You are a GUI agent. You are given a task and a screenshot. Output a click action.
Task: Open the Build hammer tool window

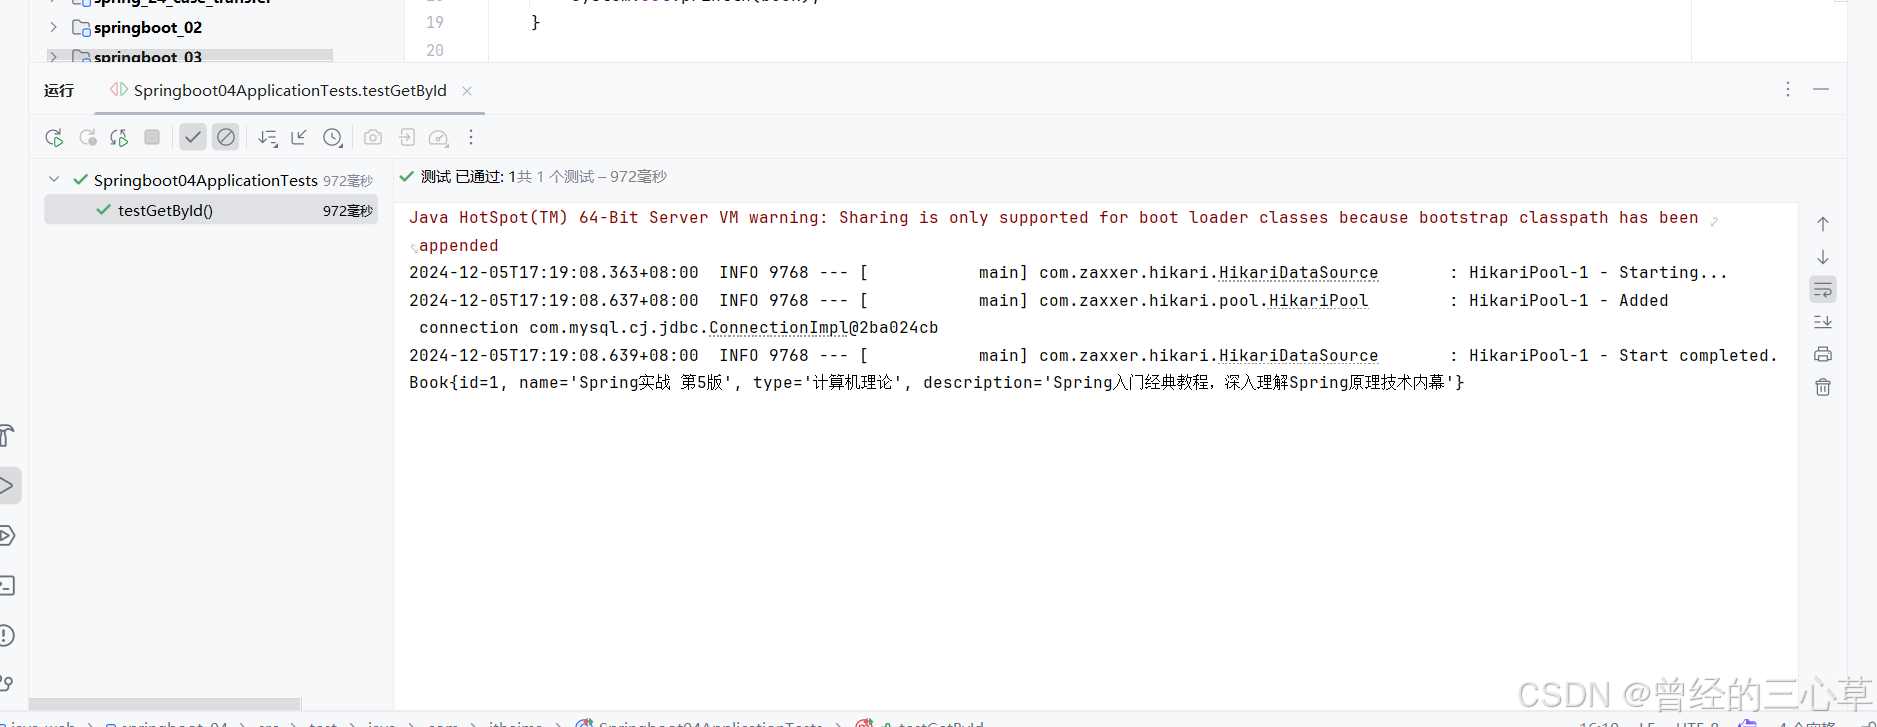pyautogui.click(x=7, y=436)
